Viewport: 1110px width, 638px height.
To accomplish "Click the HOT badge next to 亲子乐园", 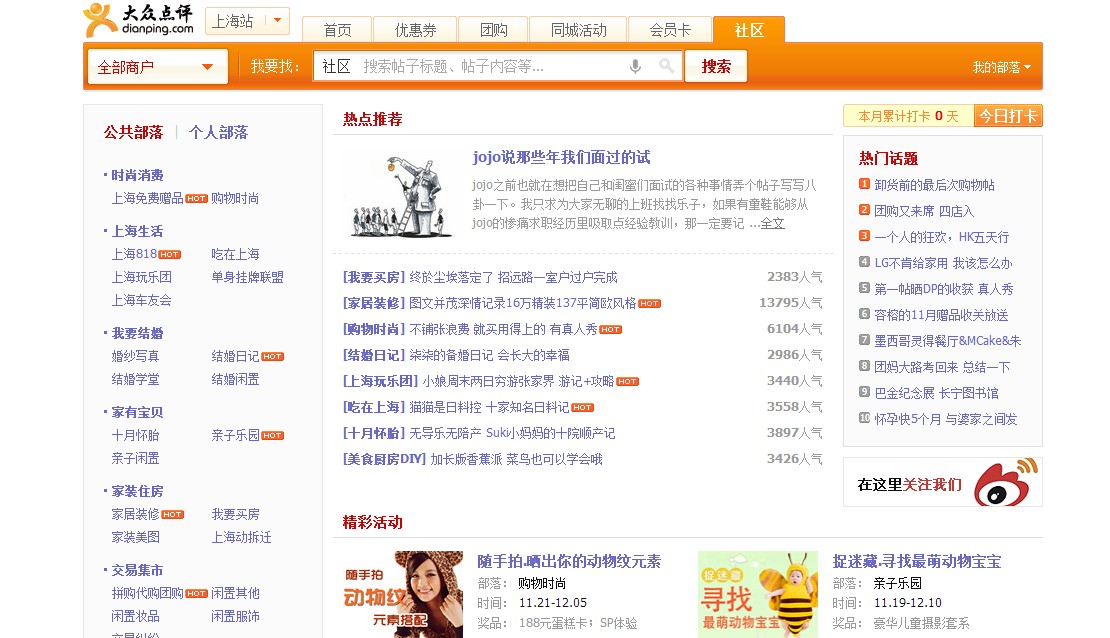I will [x=271, y=435].
